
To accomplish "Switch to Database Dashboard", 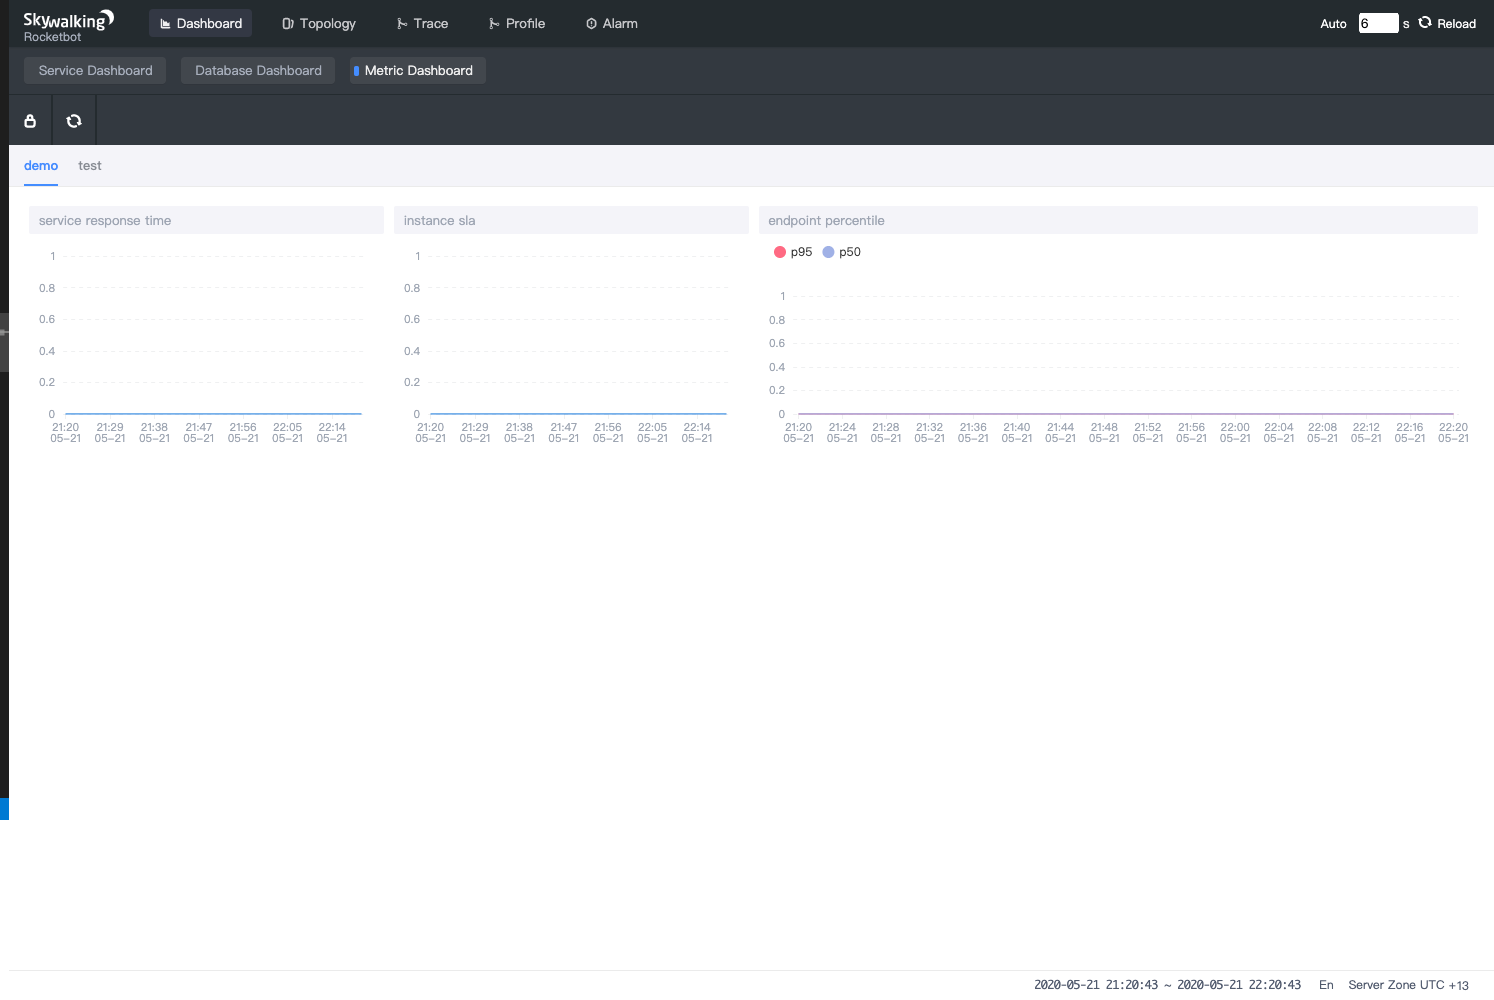I will pyautogui.click(x=258, y=70).
